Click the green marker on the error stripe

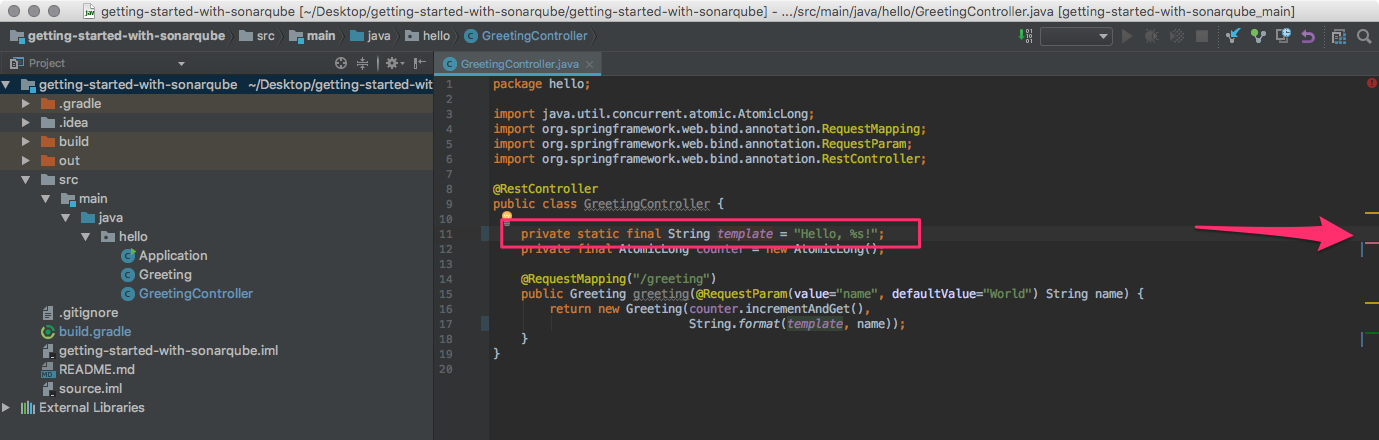(x=1371, y=331)
